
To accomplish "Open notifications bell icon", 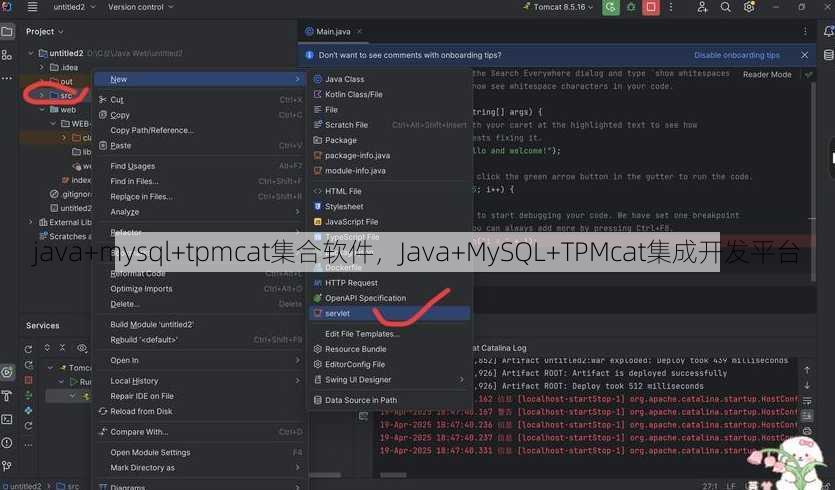I will click(829, 31).
